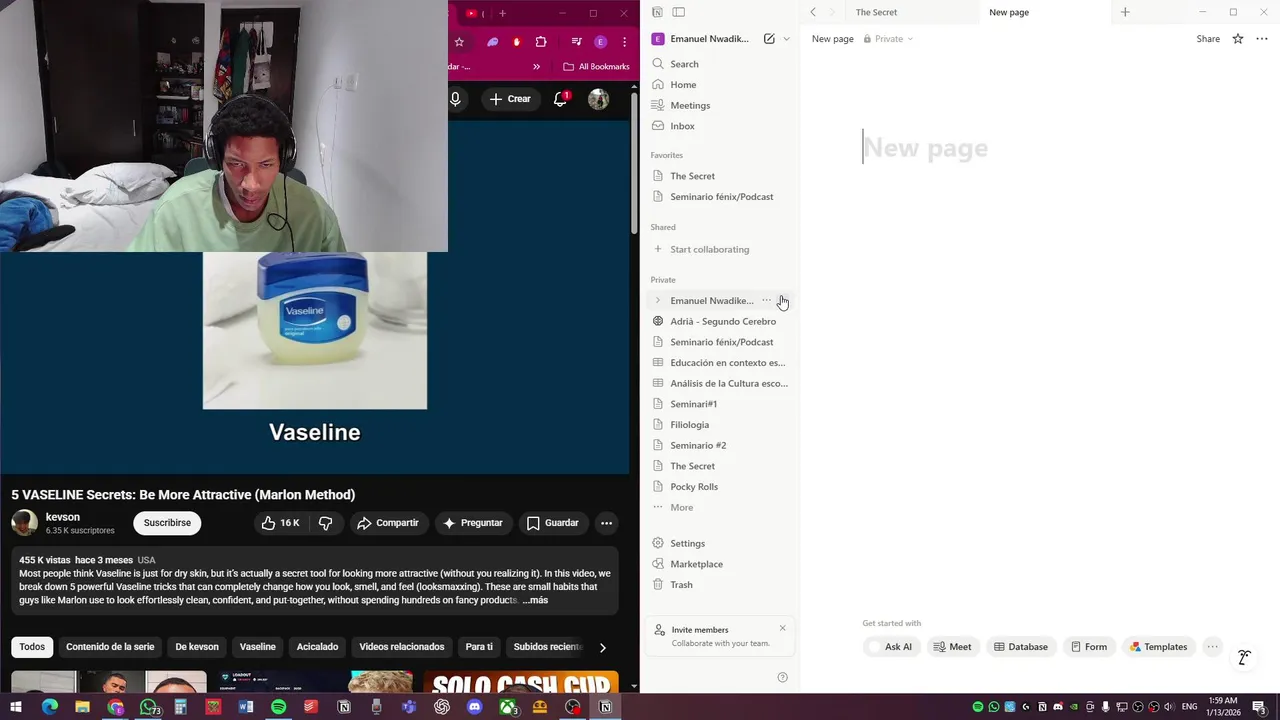Image resolution: width=1280 pixels, height=720 pixels.
Task: Open Notion Marketplace
Action: tap(720, 564)
